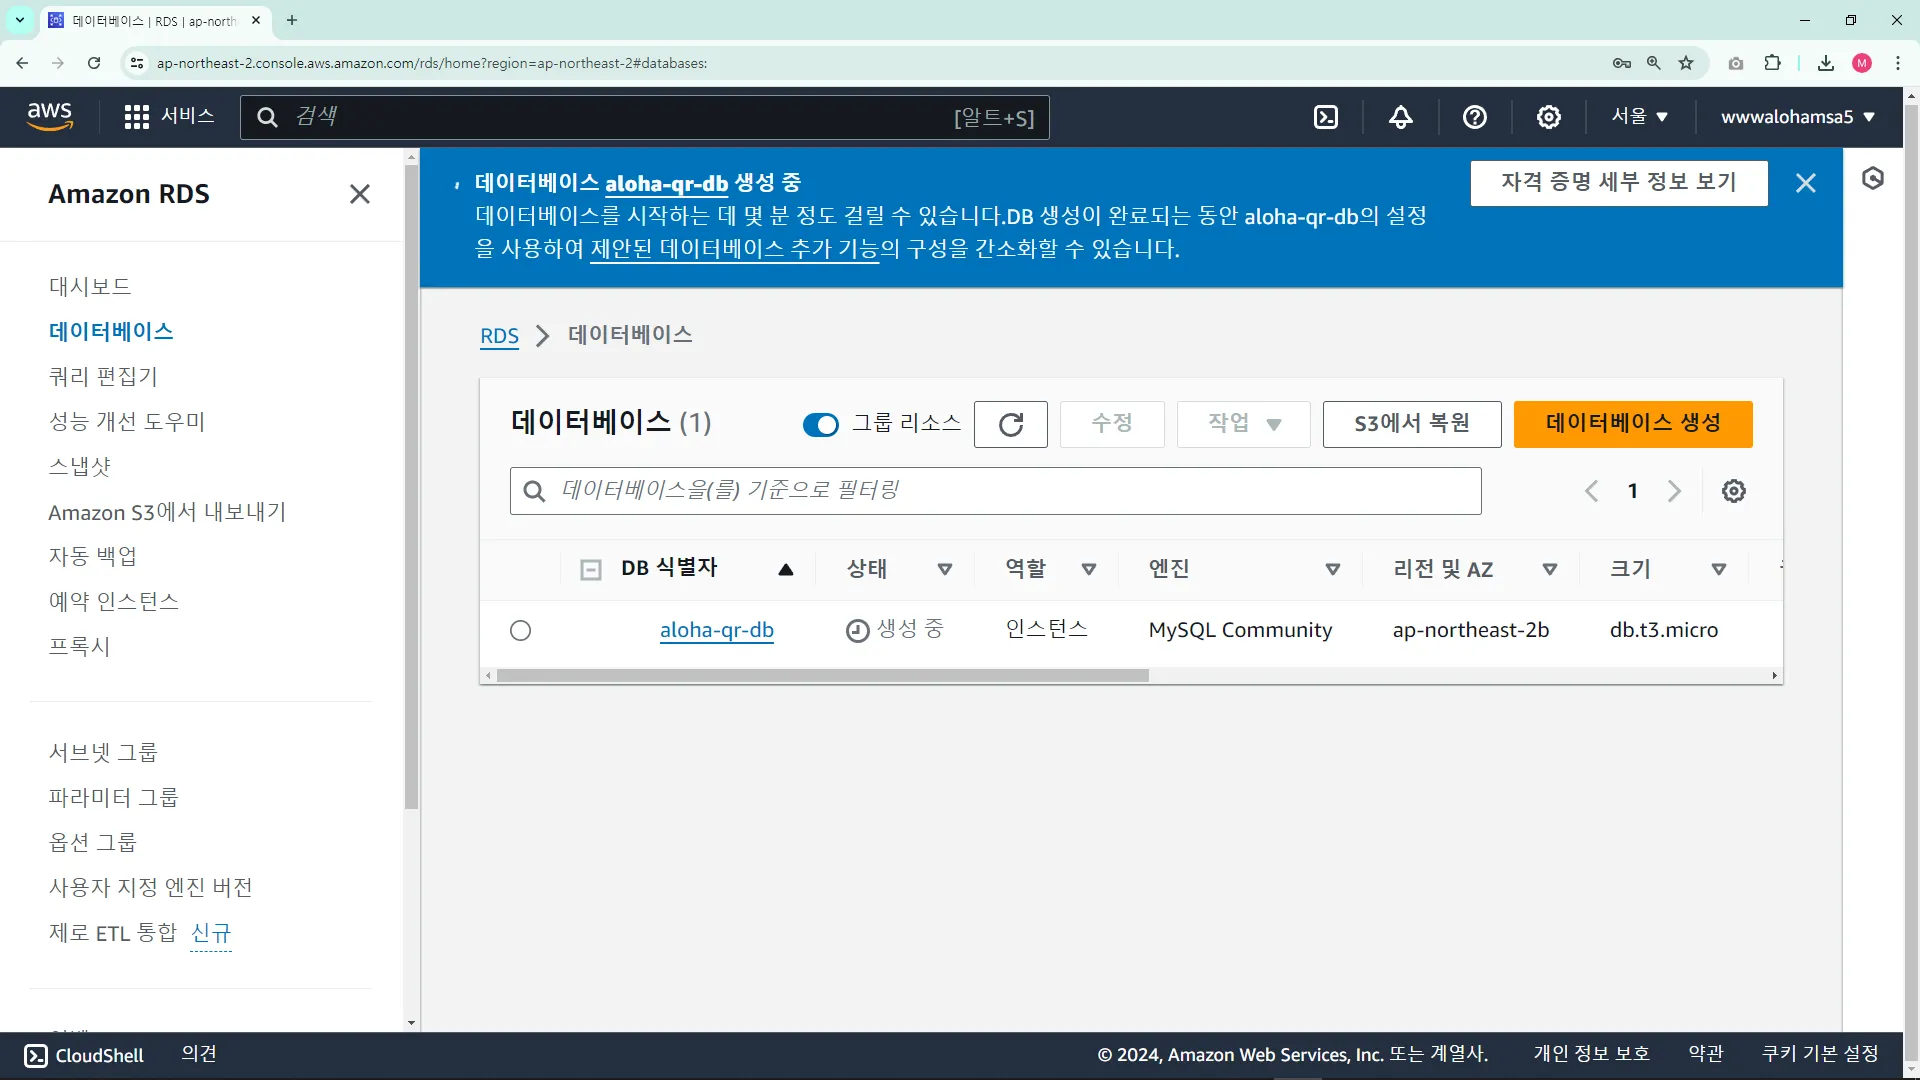This screenshot has width=1920, height=1080.
Task: Open the help question mark icon
Action: point(1474,117)
